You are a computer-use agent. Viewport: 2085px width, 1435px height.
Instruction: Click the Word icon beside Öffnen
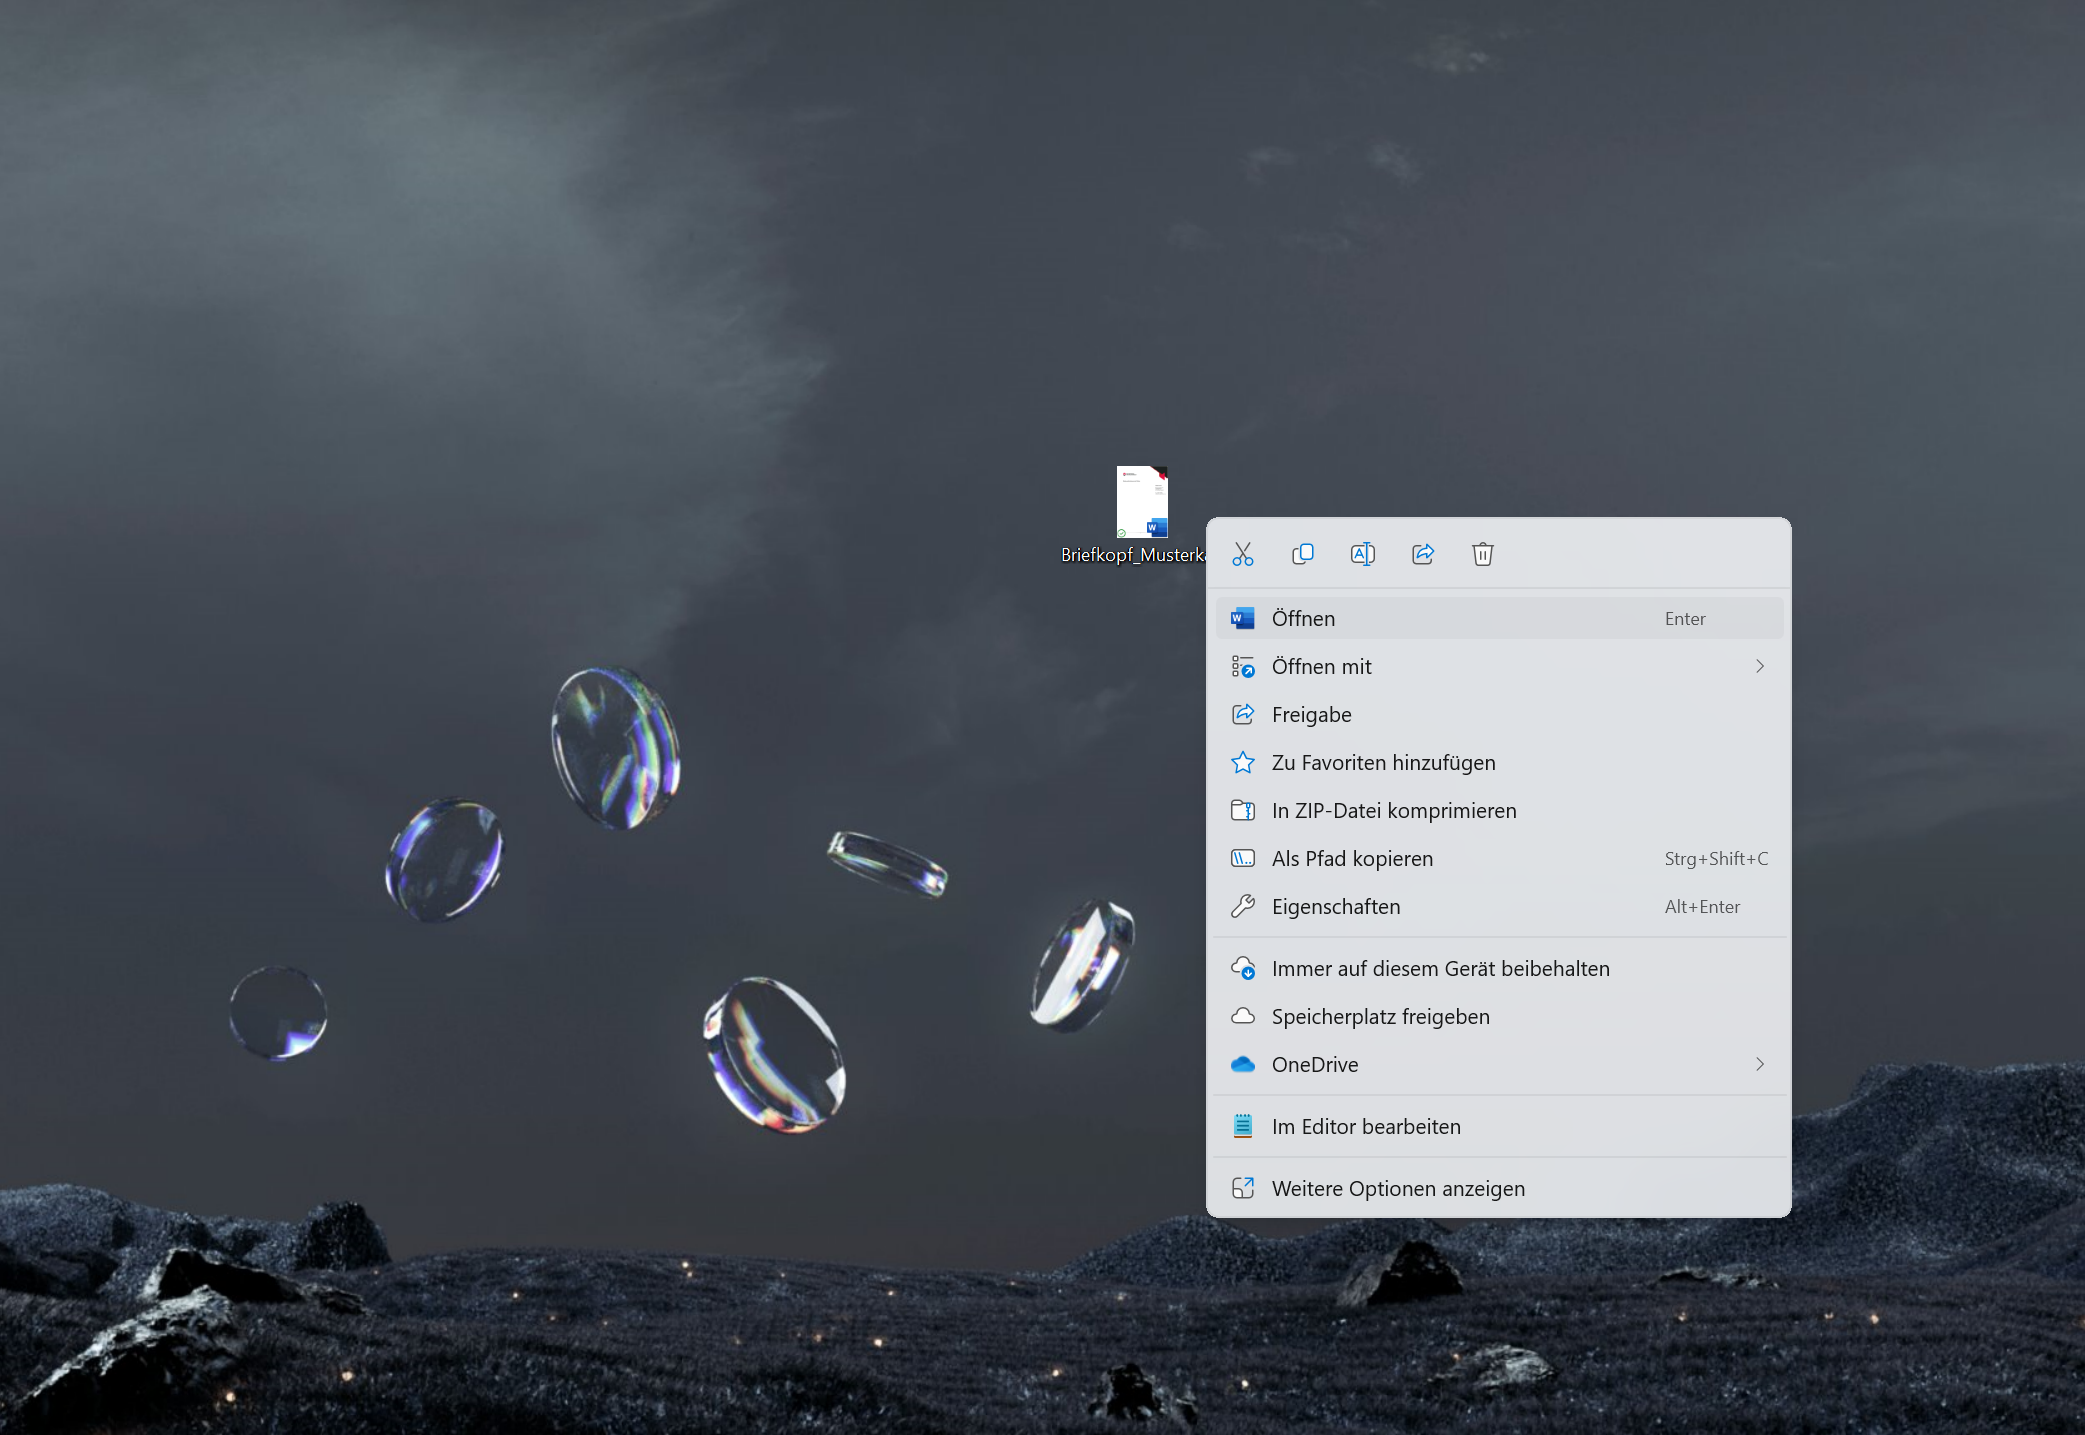(1242, 619)
